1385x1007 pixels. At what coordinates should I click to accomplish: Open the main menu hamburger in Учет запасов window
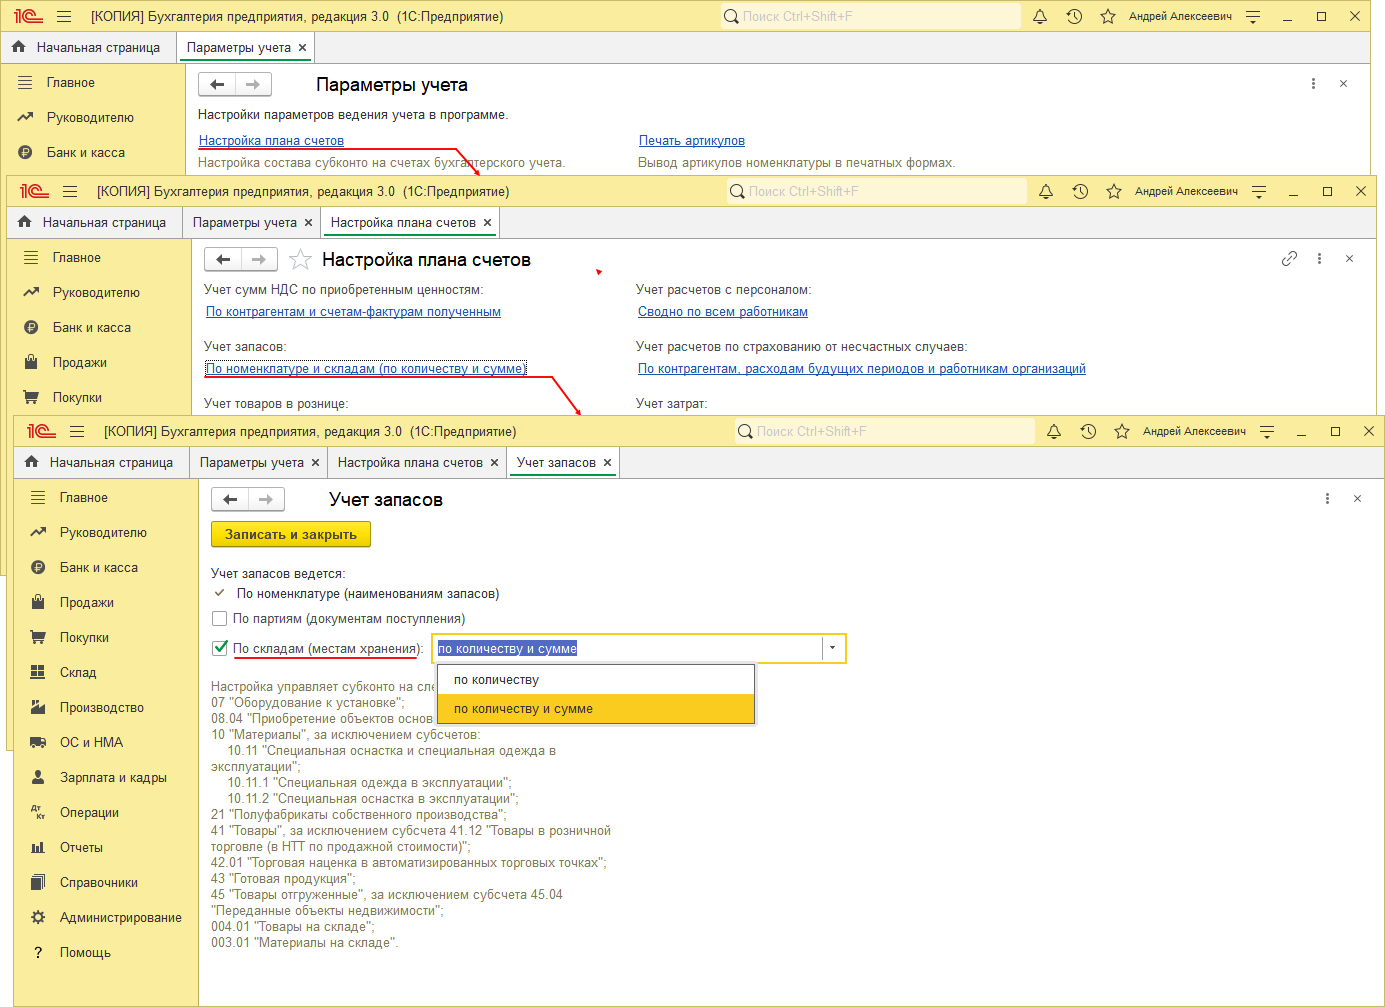[x=77, y=432]
